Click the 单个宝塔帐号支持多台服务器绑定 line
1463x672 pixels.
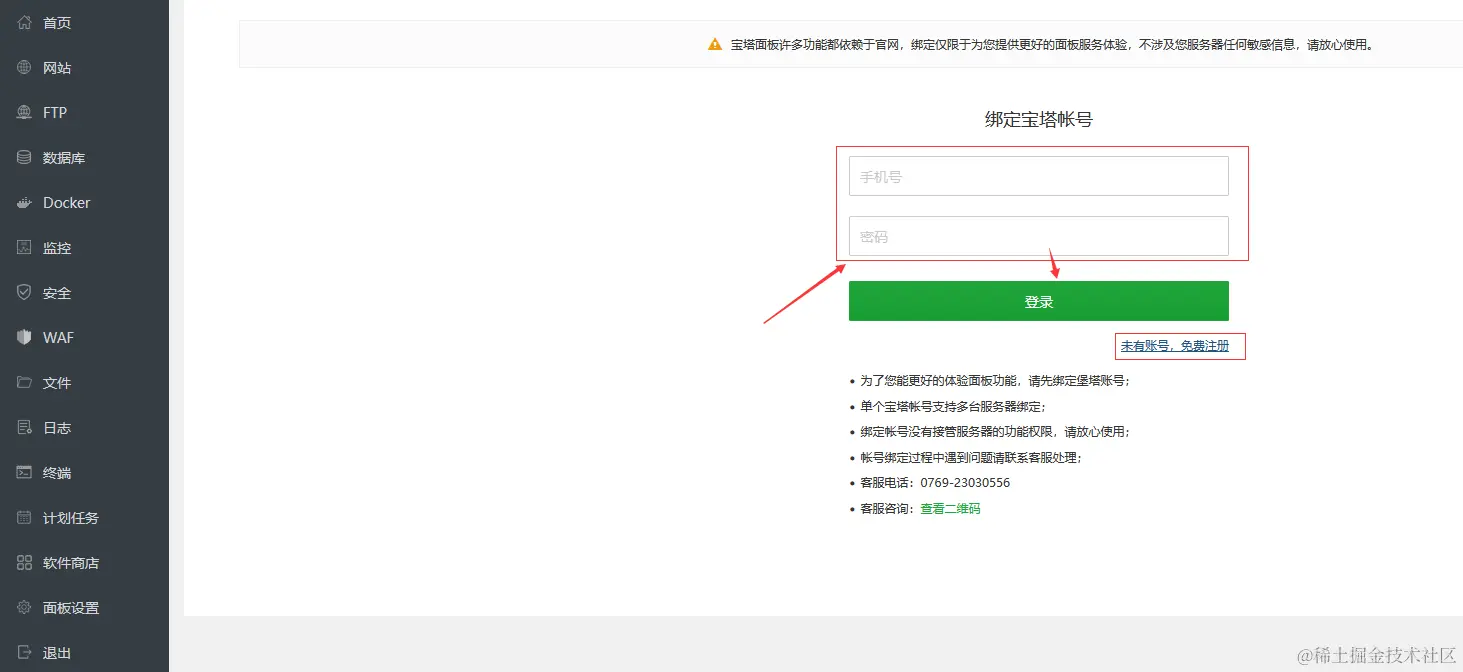(952, 407)
